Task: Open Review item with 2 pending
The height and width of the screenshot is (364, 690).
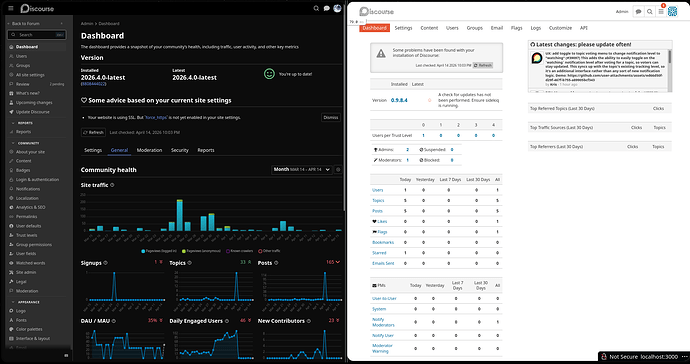Action: point(37,84)
